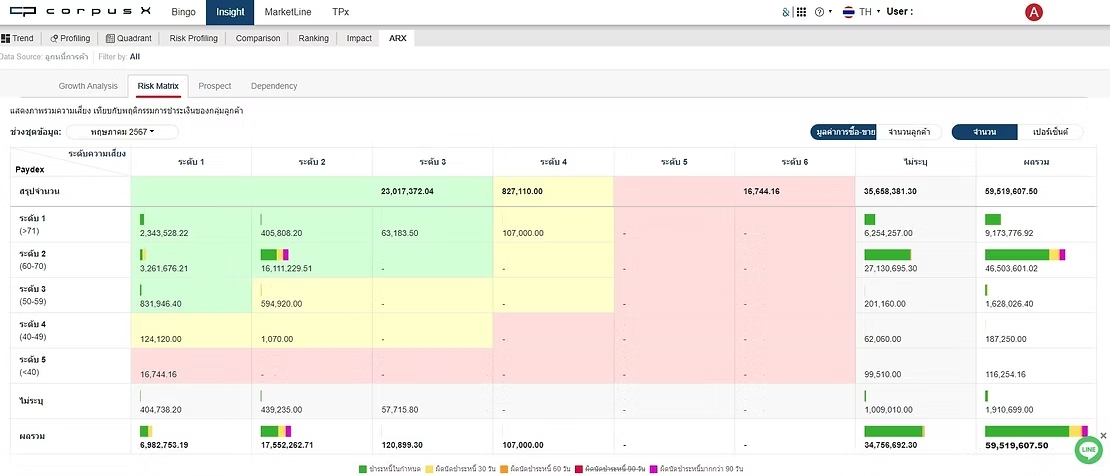
Task: Open the Trend view icon
Action: (x=6, y=38)
